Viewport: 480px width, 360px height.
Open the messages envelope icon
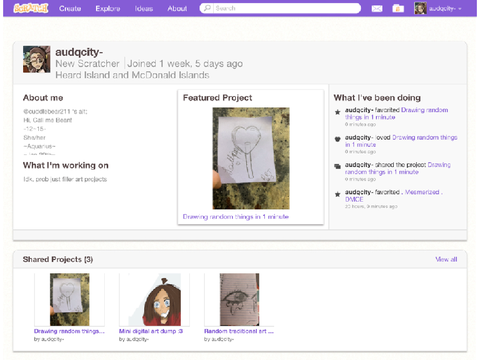377,8
